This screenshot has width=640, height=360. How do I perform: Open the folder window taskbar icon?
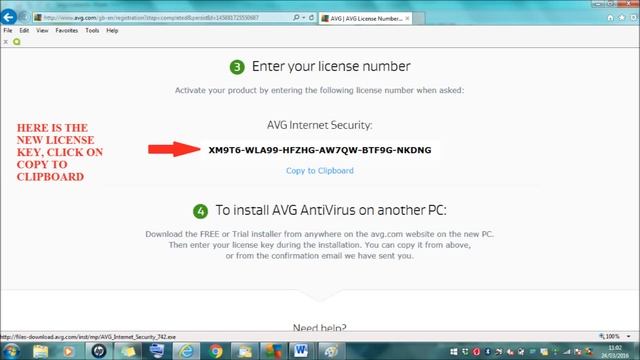click(245, 351)
